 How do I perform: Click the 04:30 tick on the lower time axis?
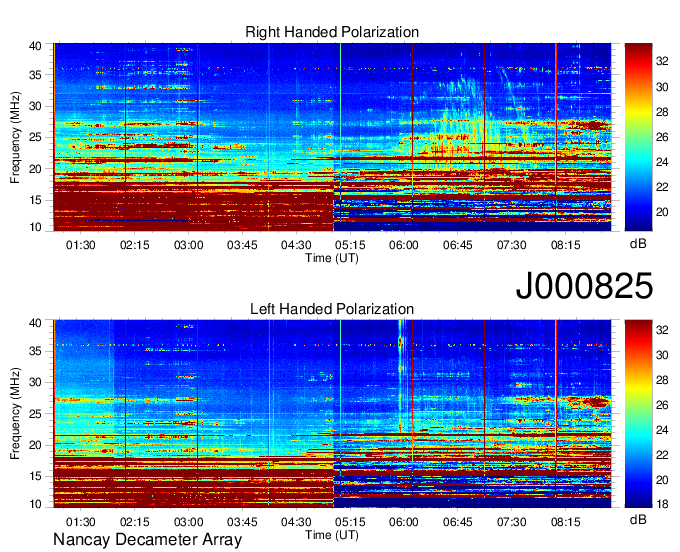tap(296, 522)
